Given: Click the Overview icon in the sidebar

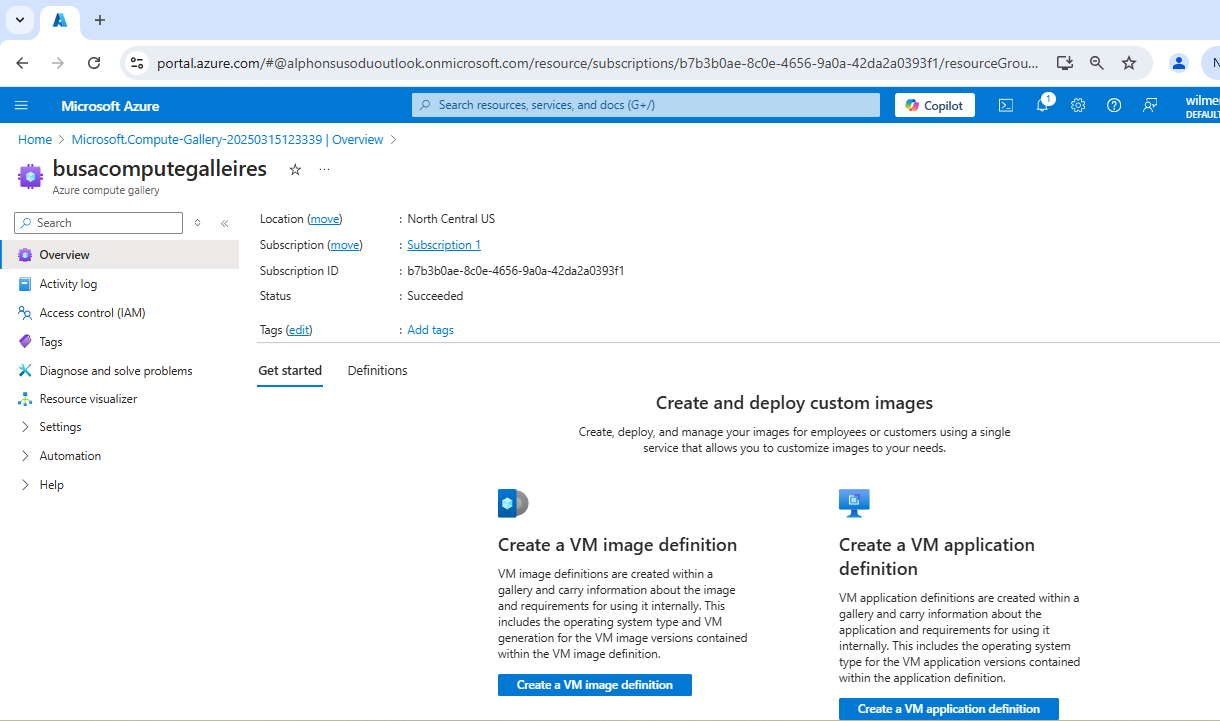Looking at the screenshot, I should click(25, 255).
